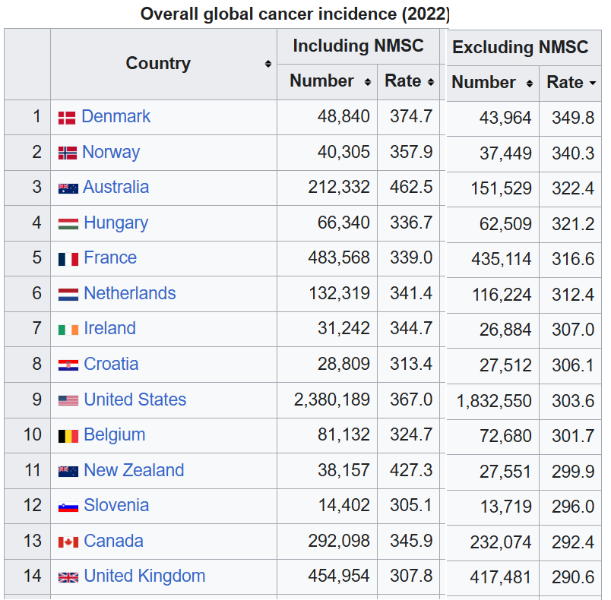Click the Canada flag icon
This screenshot has height=600, width=611.
(68, 542)
